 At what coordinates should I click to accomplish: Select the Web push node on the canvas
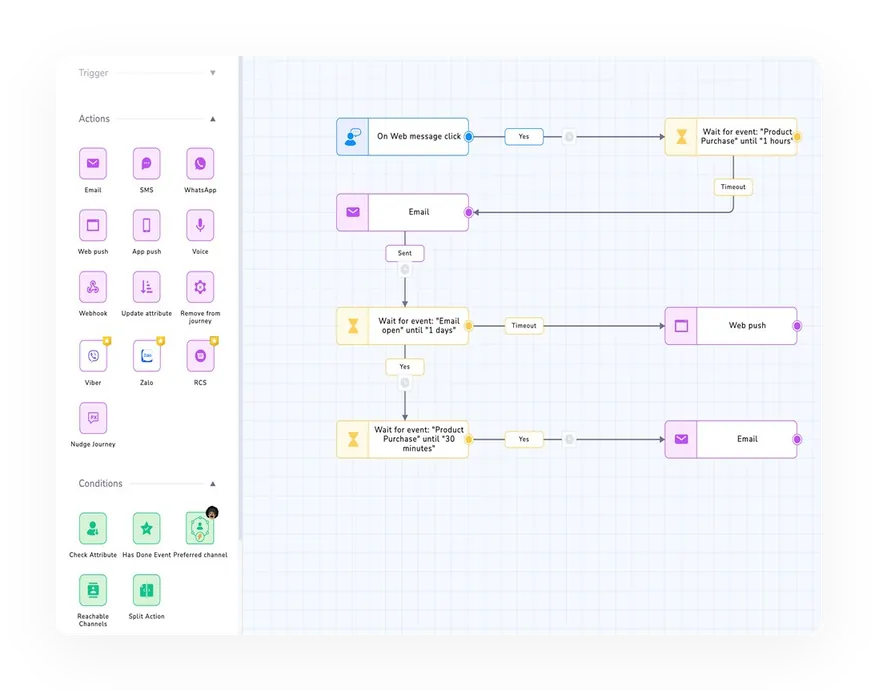pyautogui.click(x=731, y=326)
